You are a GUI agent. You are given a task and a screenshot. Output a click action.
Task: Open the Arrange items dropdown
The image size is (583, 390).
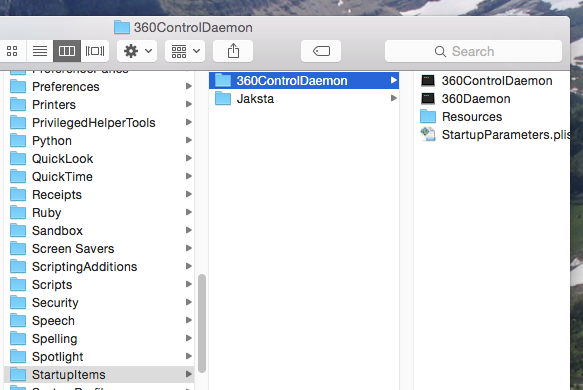pyautogui.click(x=185, y=51)
